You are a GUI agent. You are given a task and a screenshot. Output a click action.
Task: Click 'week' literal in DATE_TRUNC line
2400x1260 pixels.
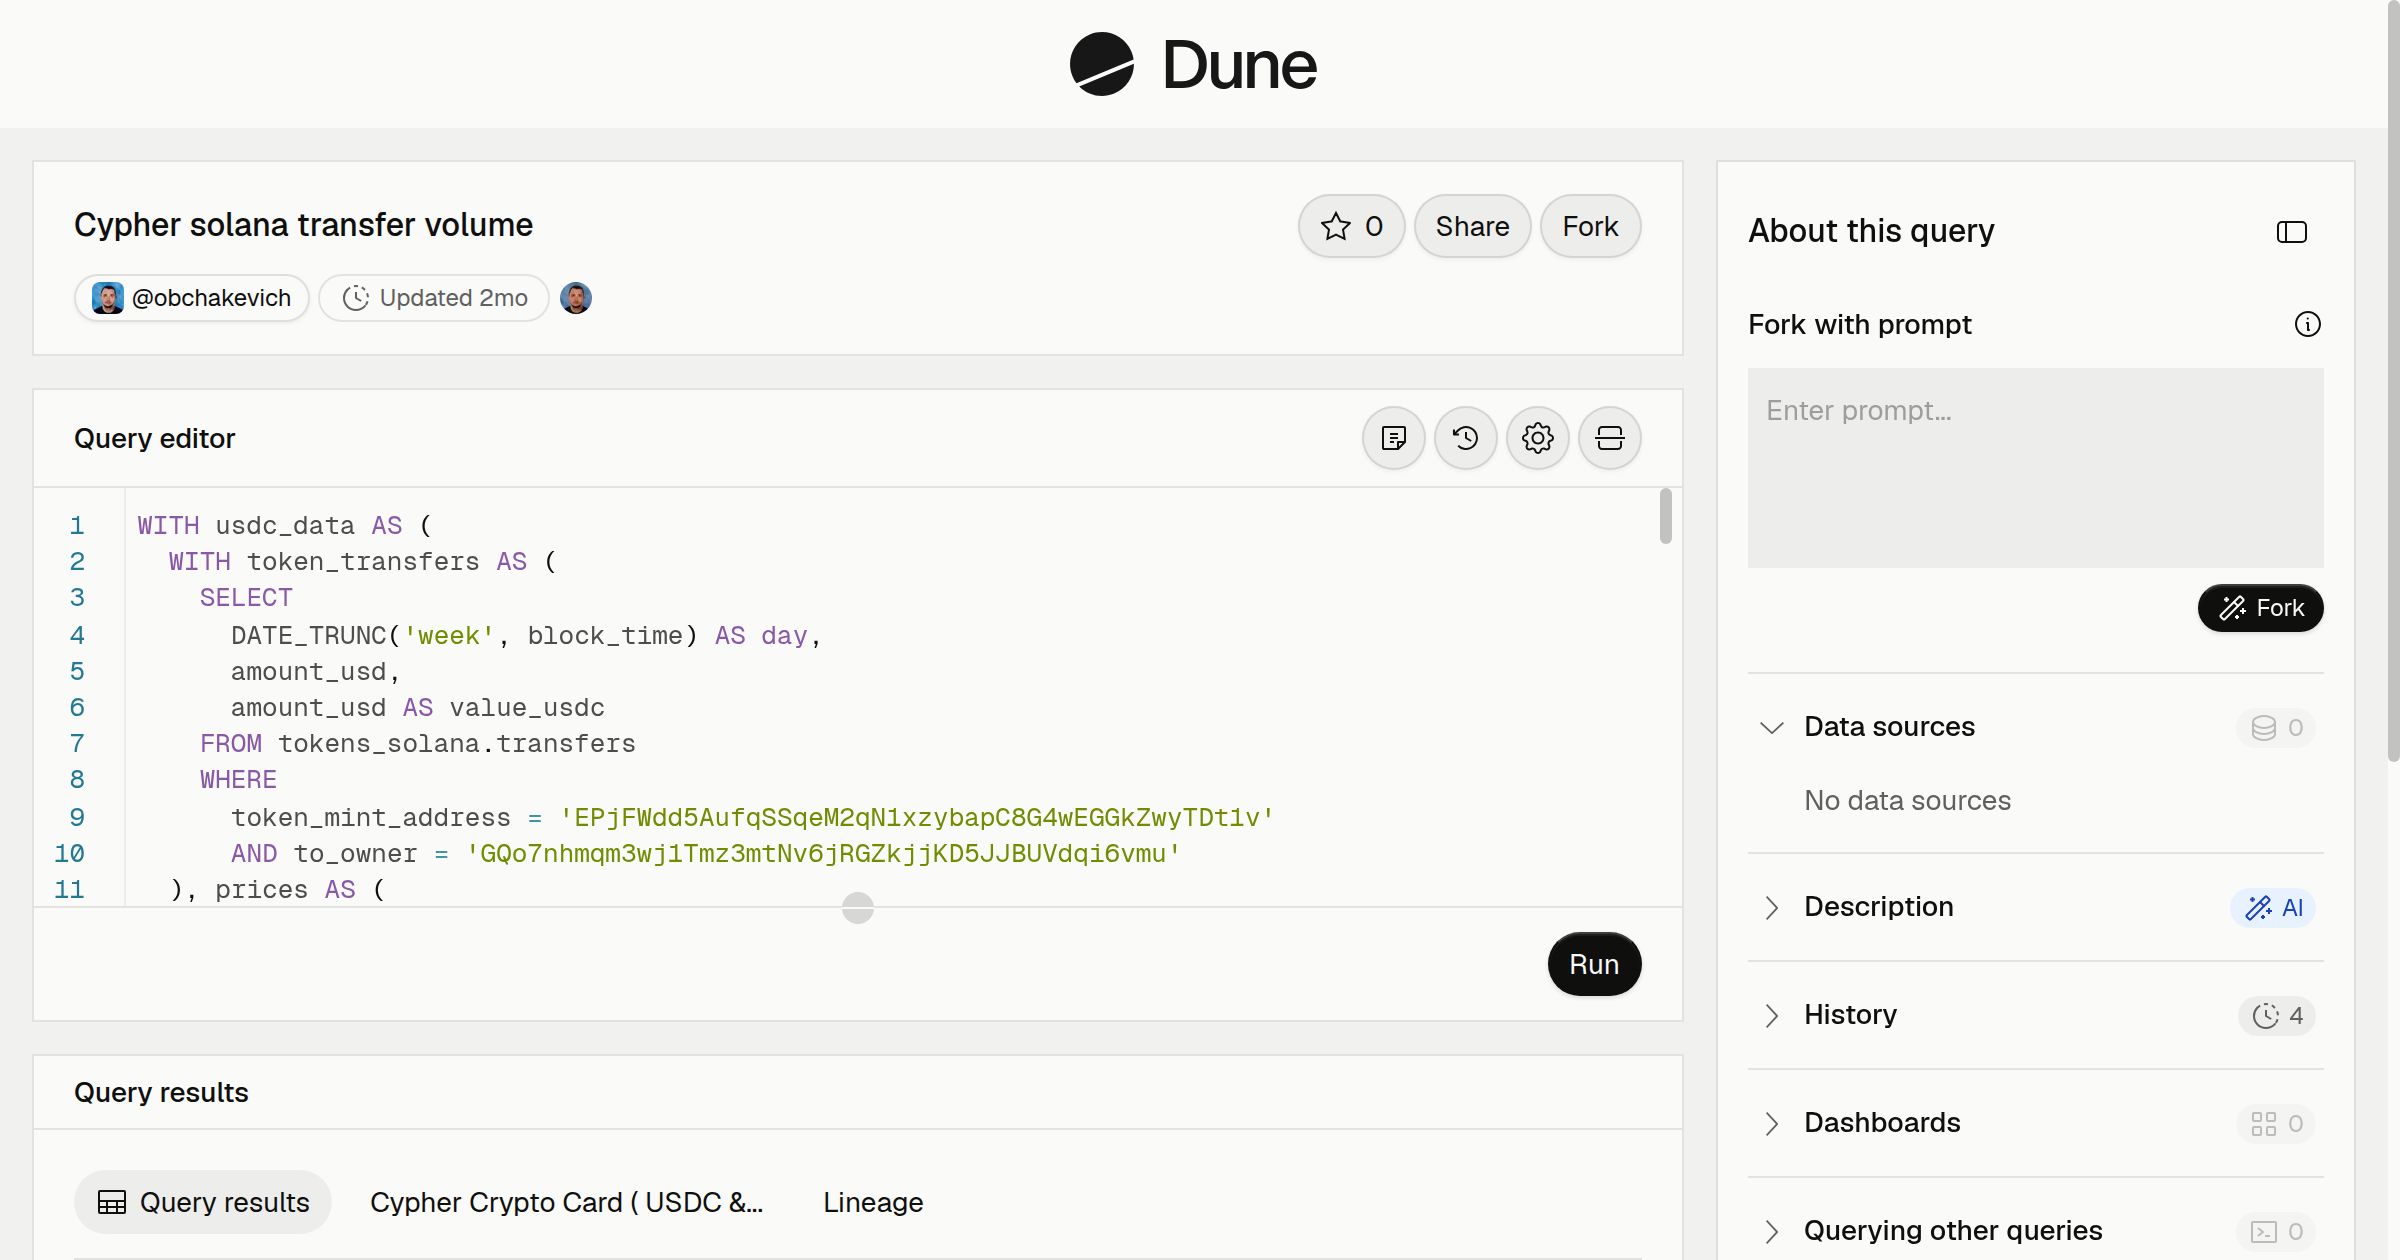pyautogui.click(x=449, y=636)
